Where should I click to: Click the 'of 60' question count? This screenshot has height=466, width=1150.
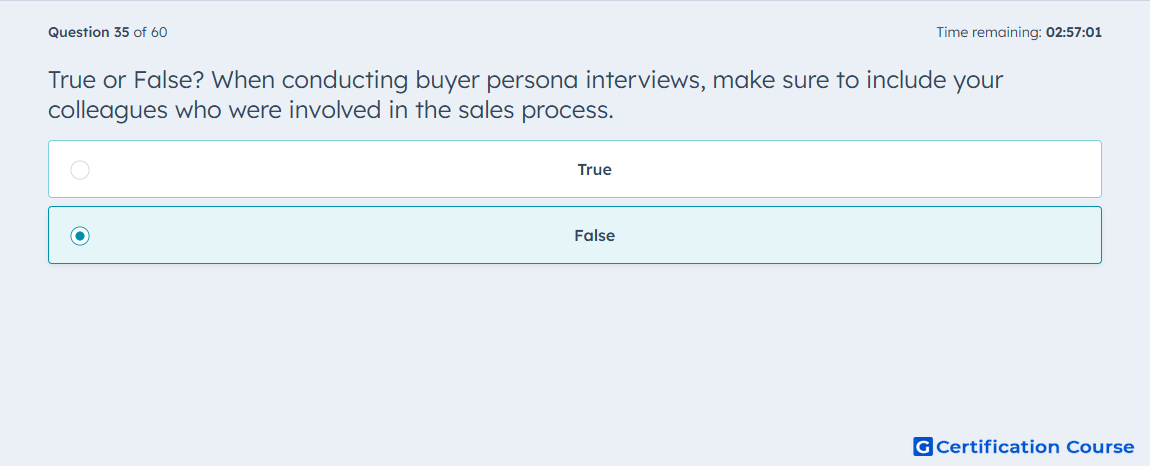click(150, 32)
